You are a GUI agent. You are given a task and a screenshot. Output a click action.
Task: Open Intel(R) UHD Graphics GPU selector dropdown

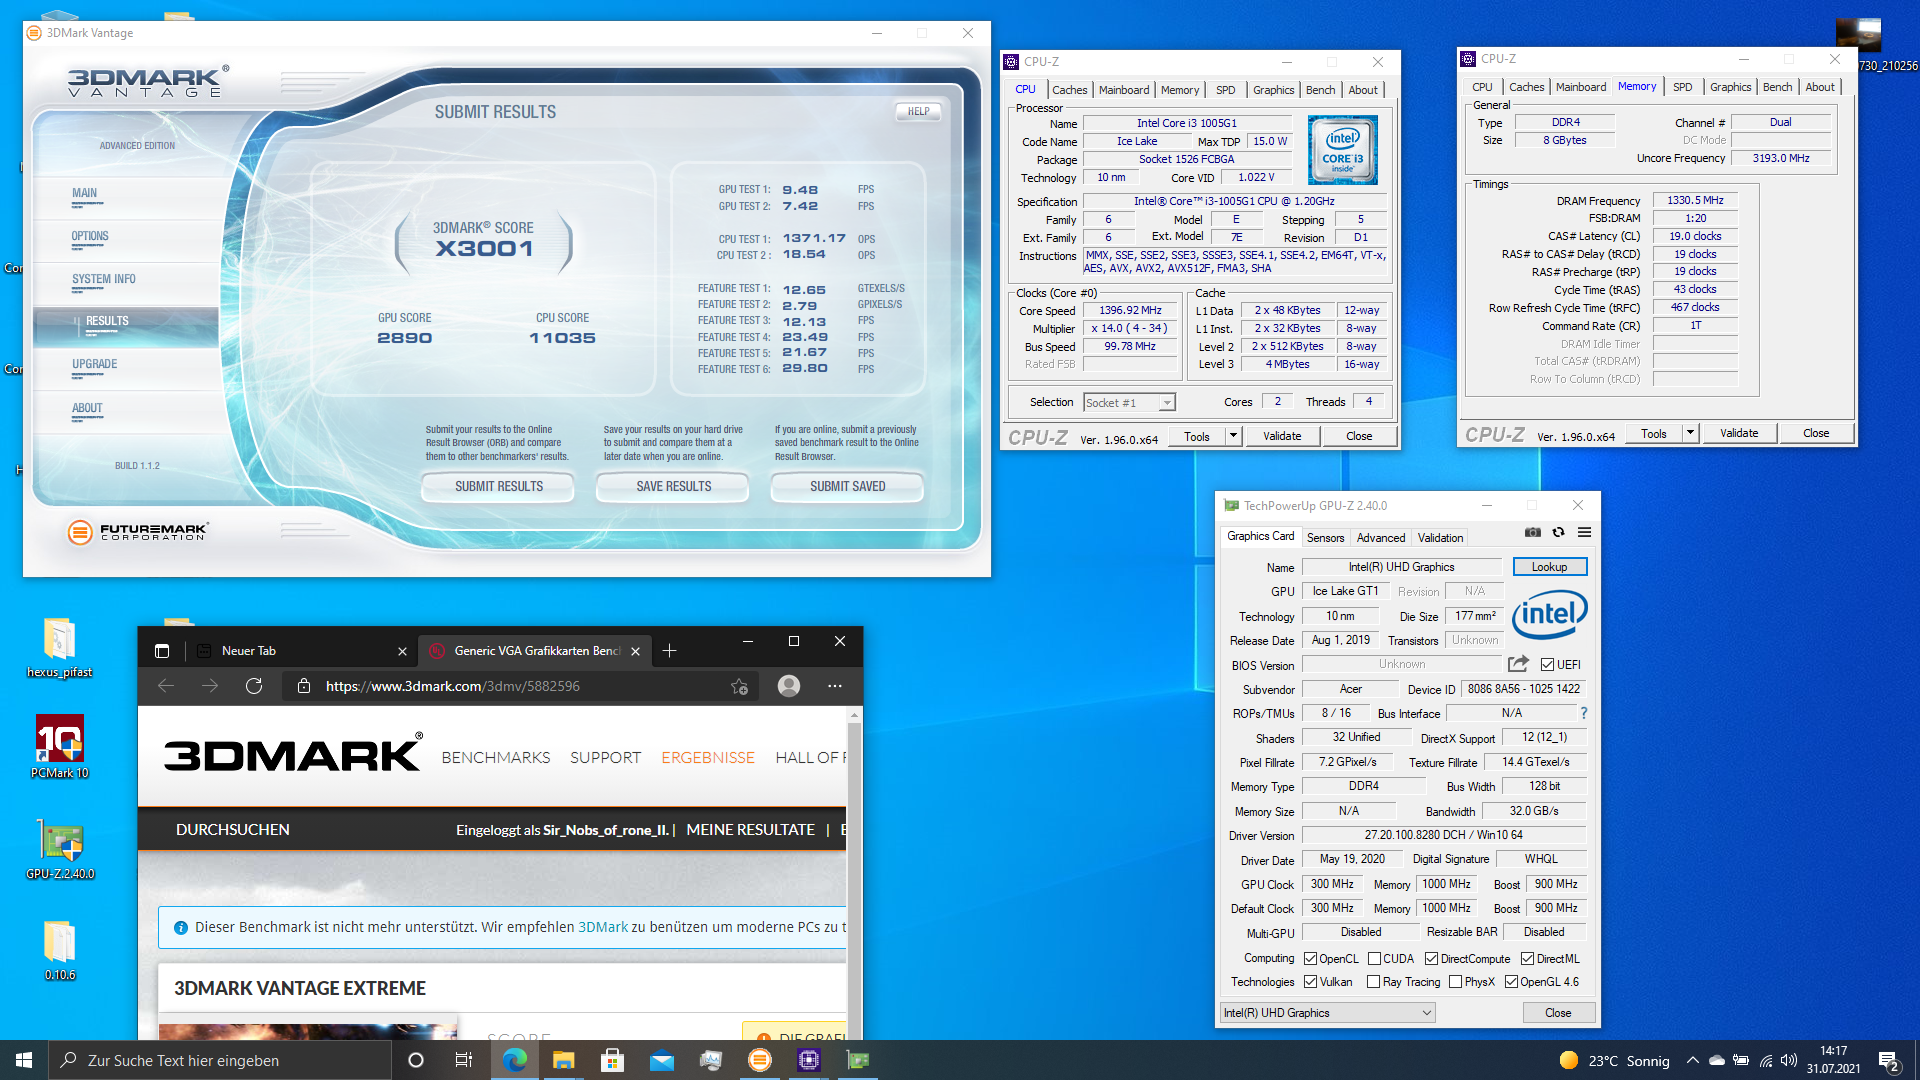pos(1327,1013)
